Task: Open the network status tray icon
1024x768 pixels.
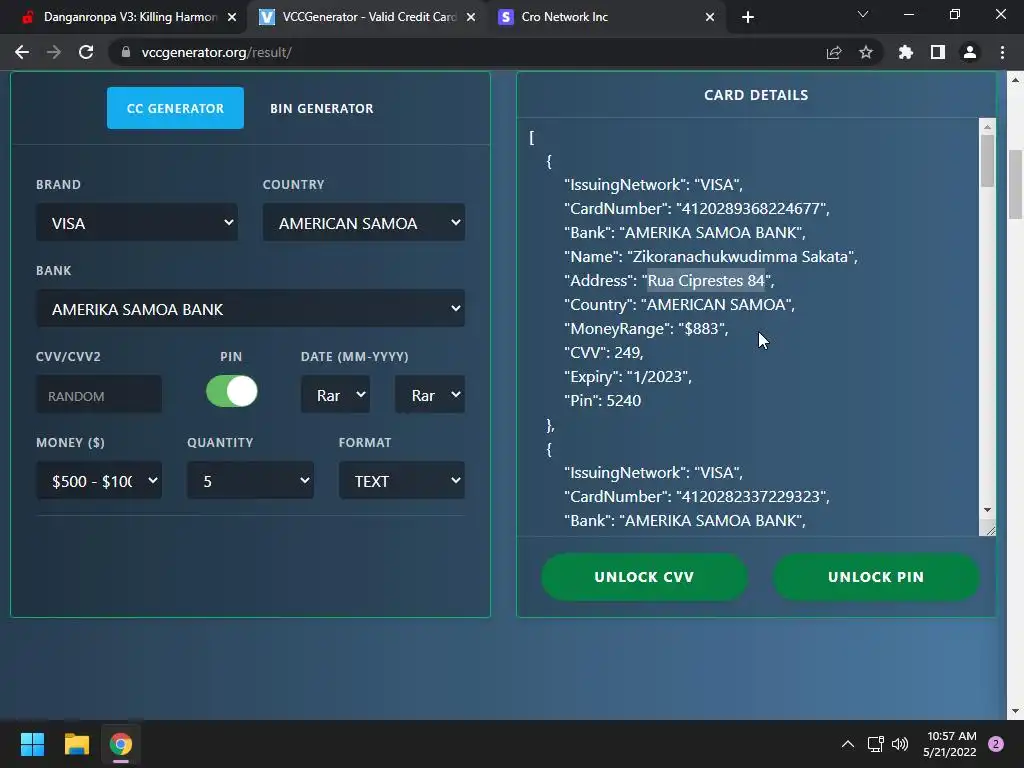Action: point(875,744)
